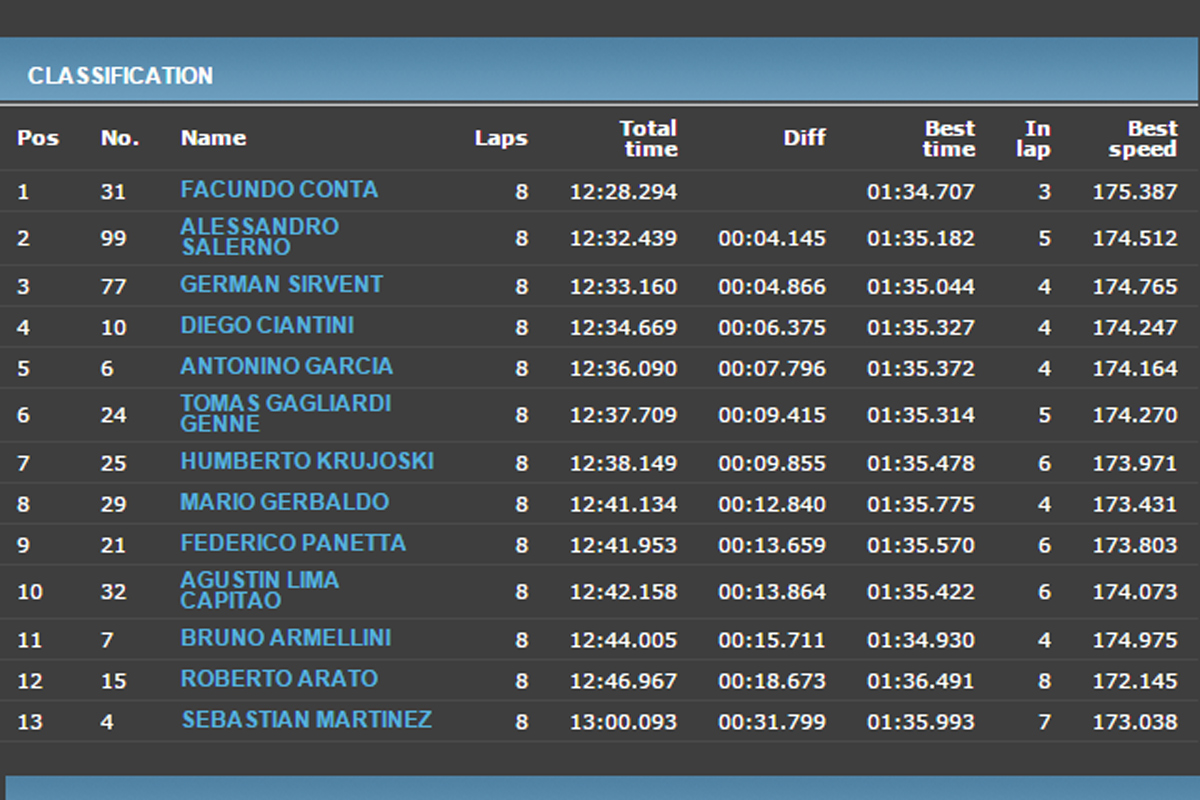The image size is (1200, 800).
Task: Select GERMAN SIRVENT name link
Action: point(281,284)
